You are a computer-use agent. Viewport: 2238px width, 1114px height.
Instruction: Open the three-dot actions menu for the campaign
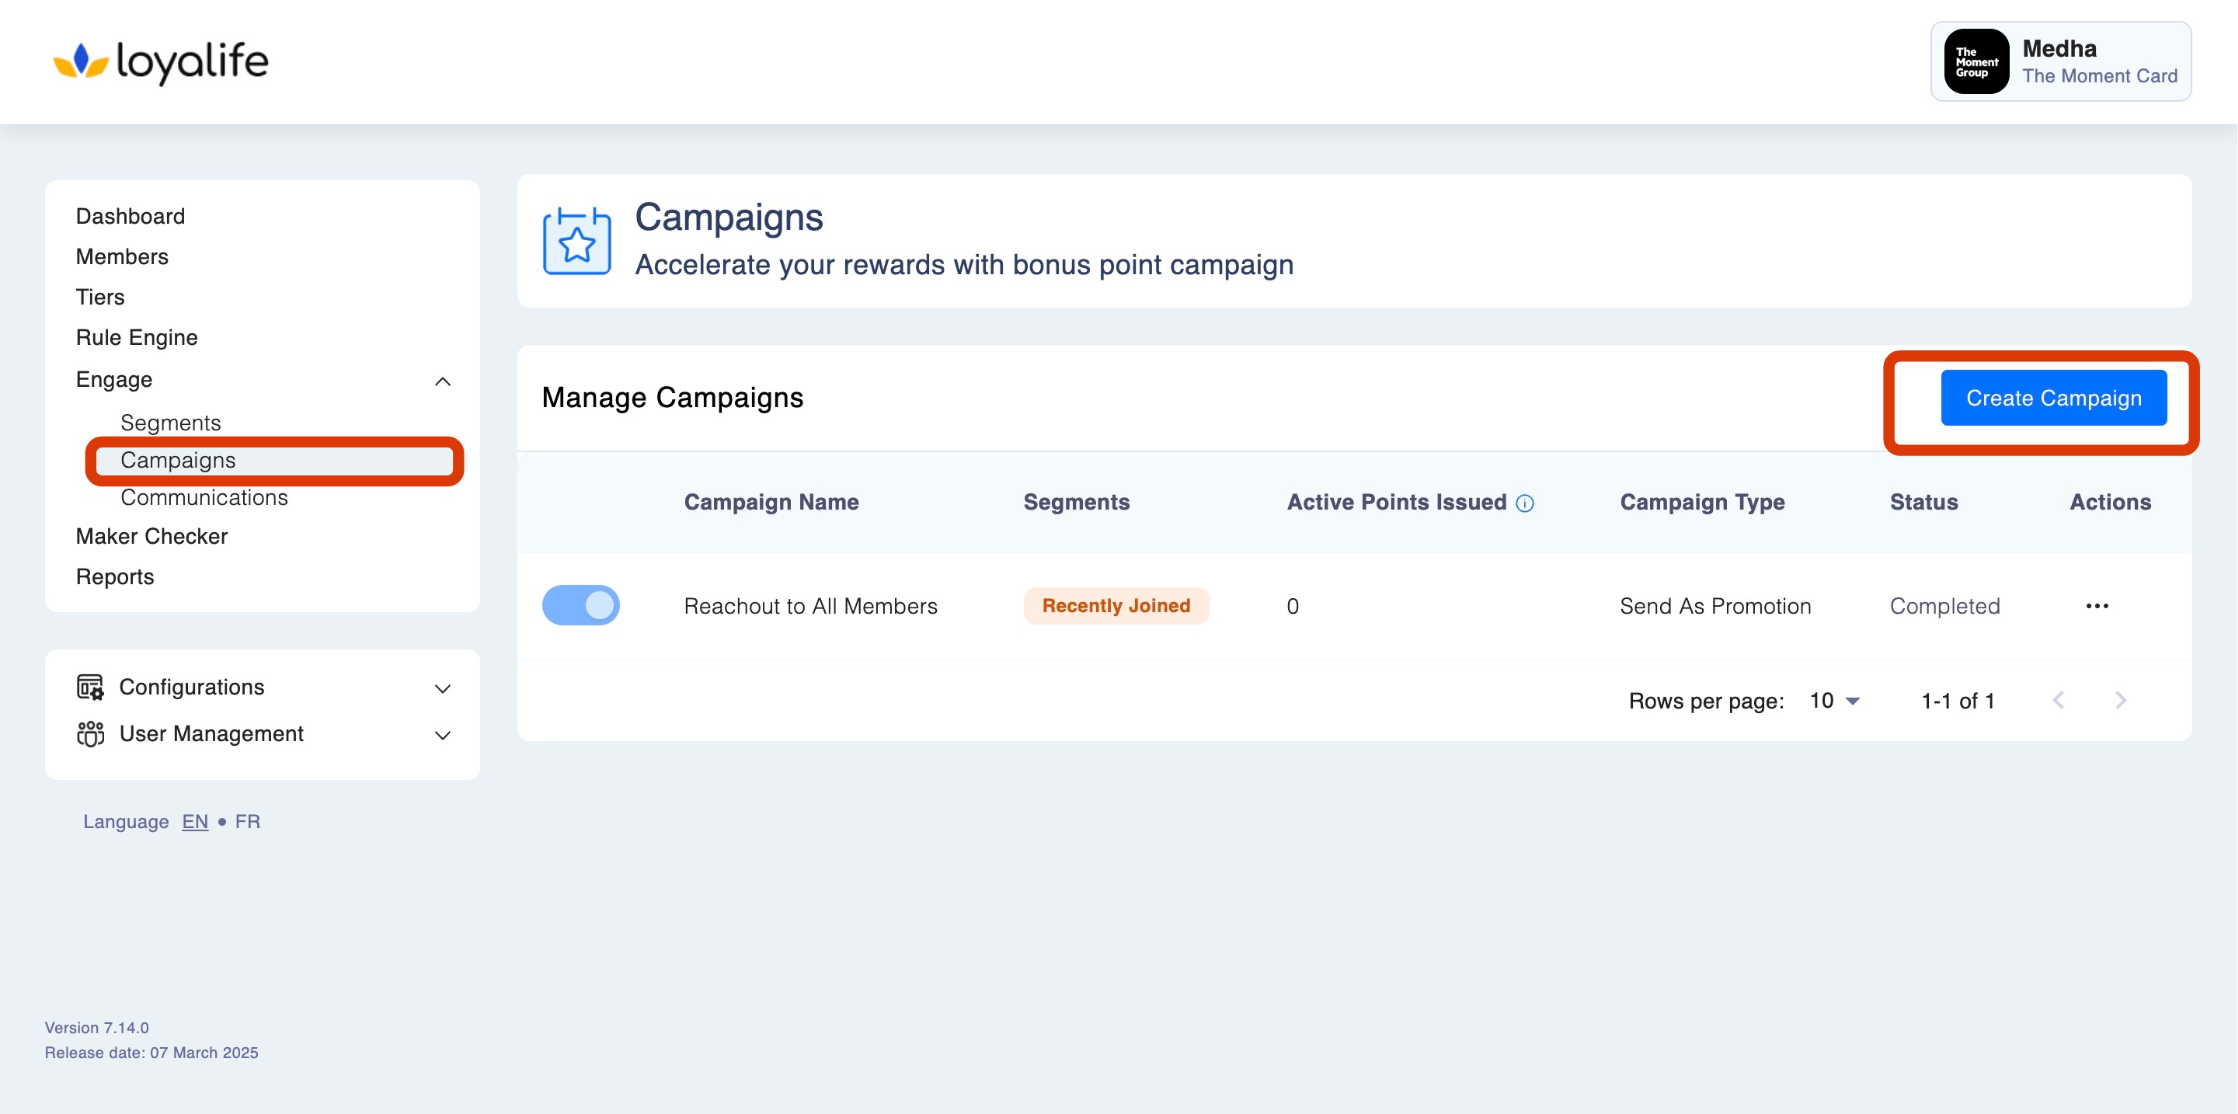point(2097,606)
